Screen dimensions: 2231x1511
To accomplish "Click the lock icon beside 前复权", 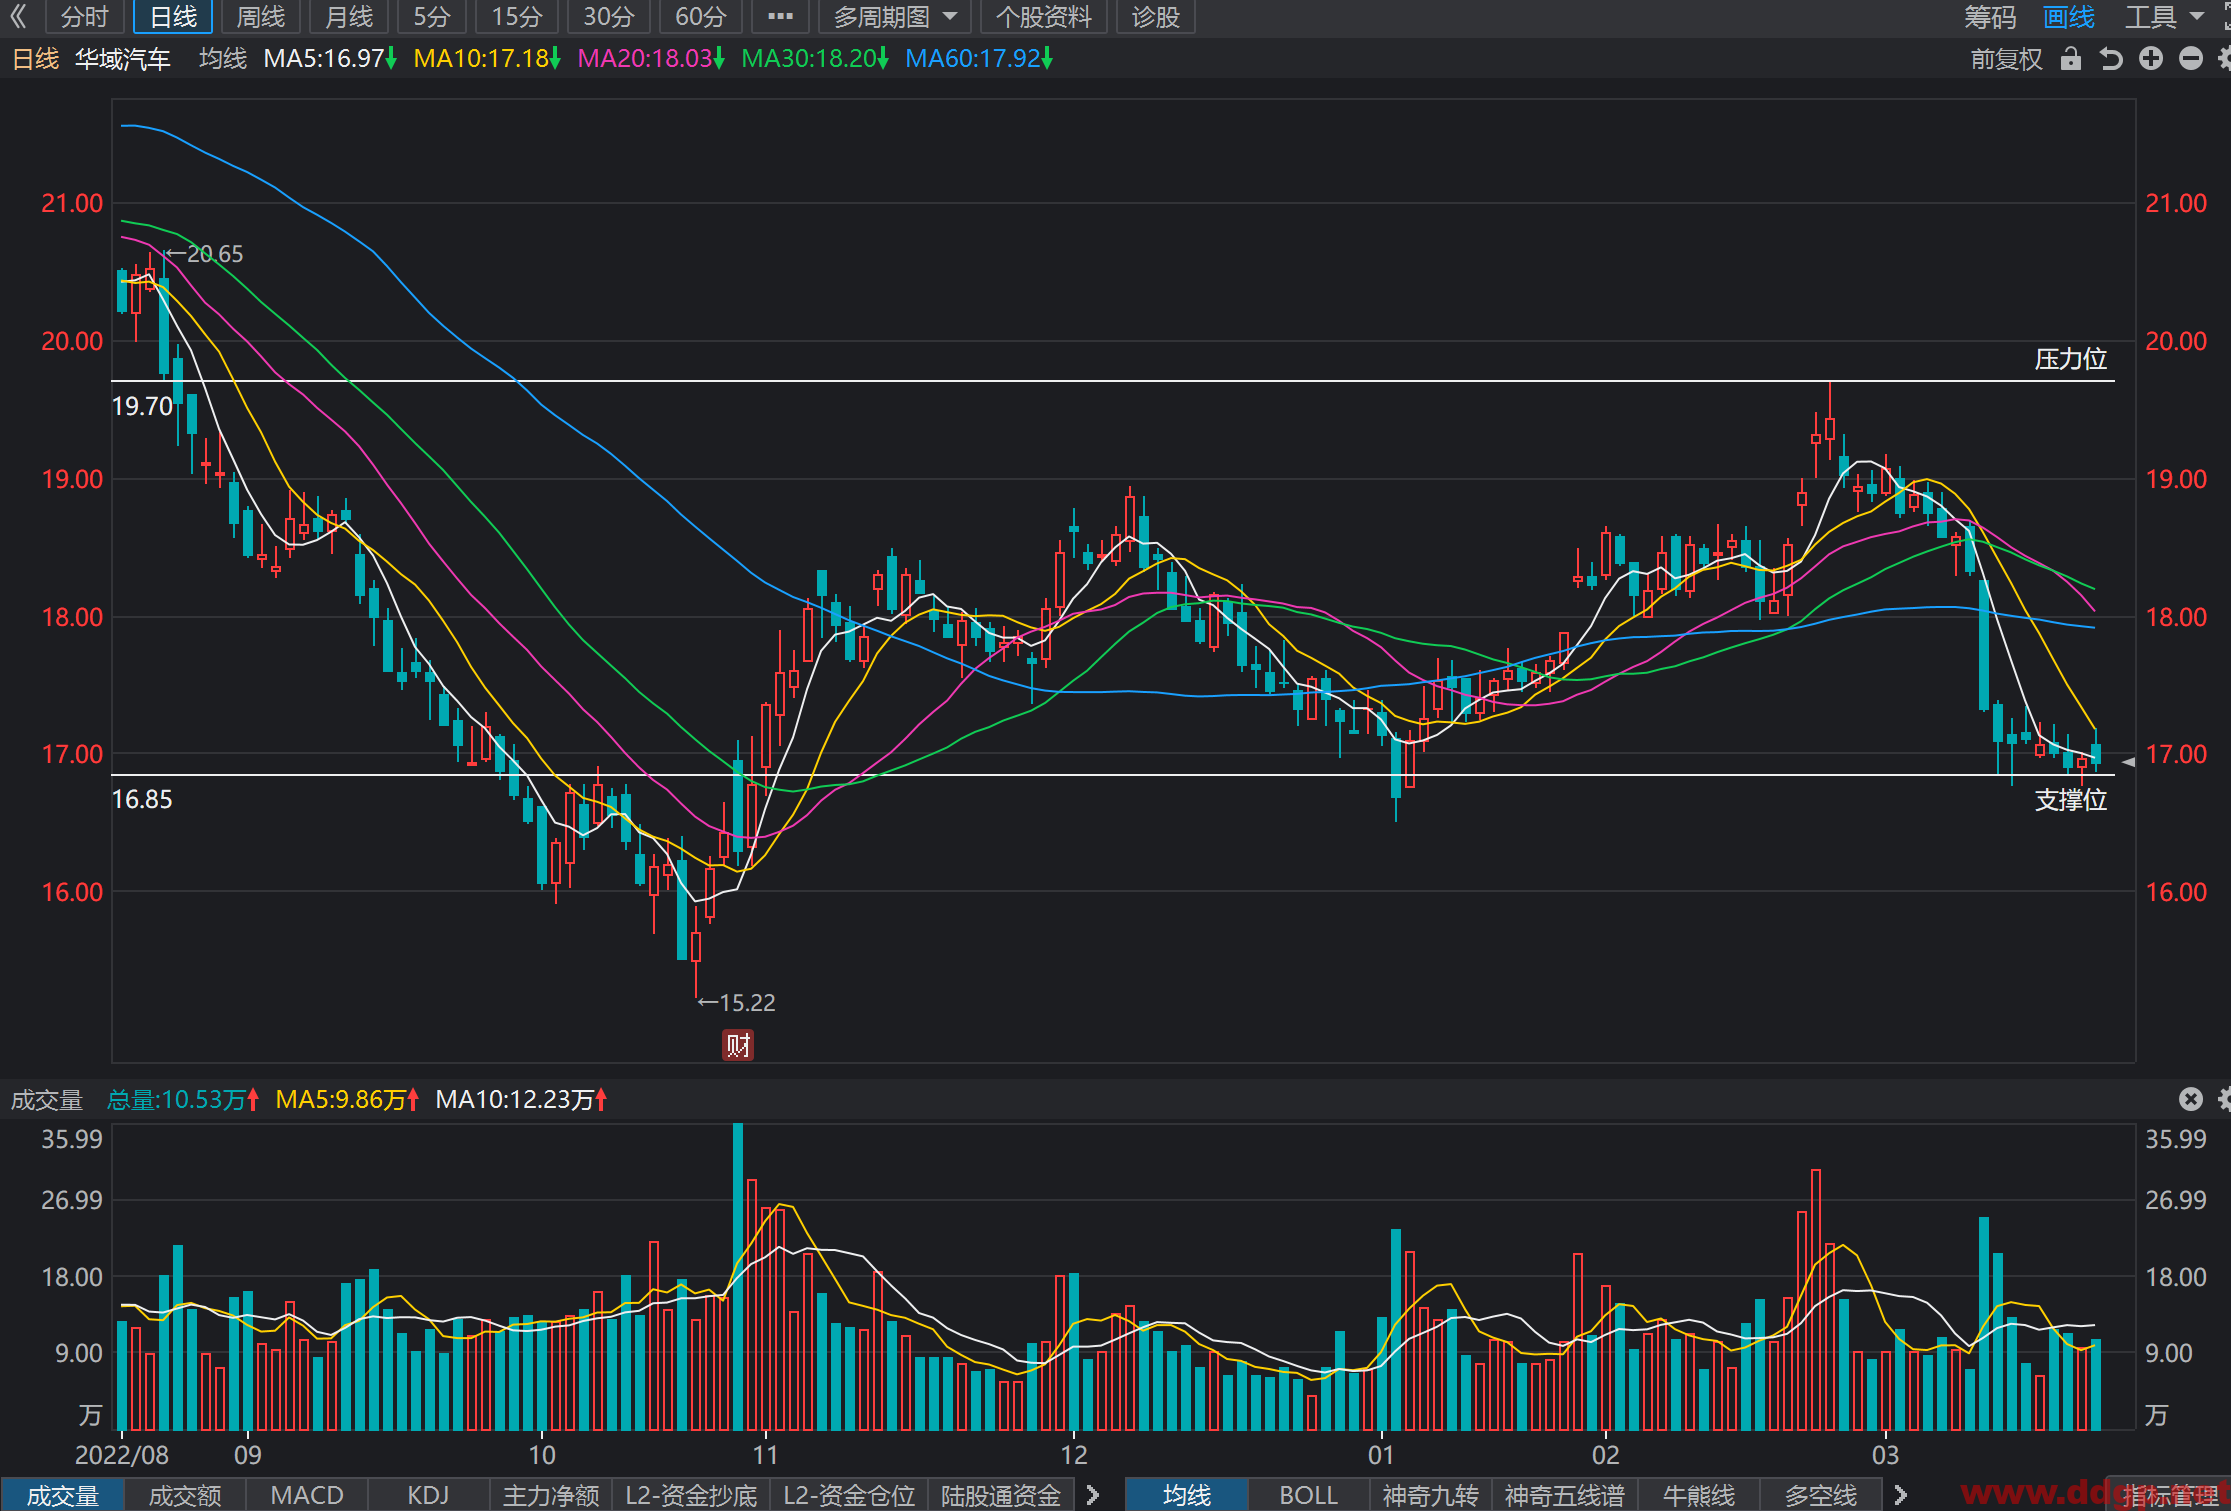I will coord(2071,59).
